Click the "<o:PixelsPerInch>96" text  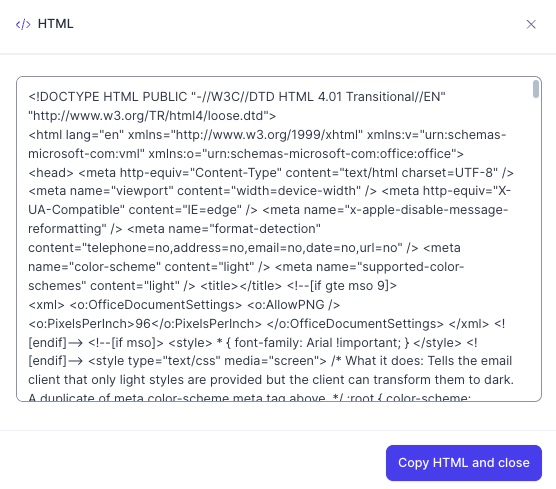tap(90, 324)
